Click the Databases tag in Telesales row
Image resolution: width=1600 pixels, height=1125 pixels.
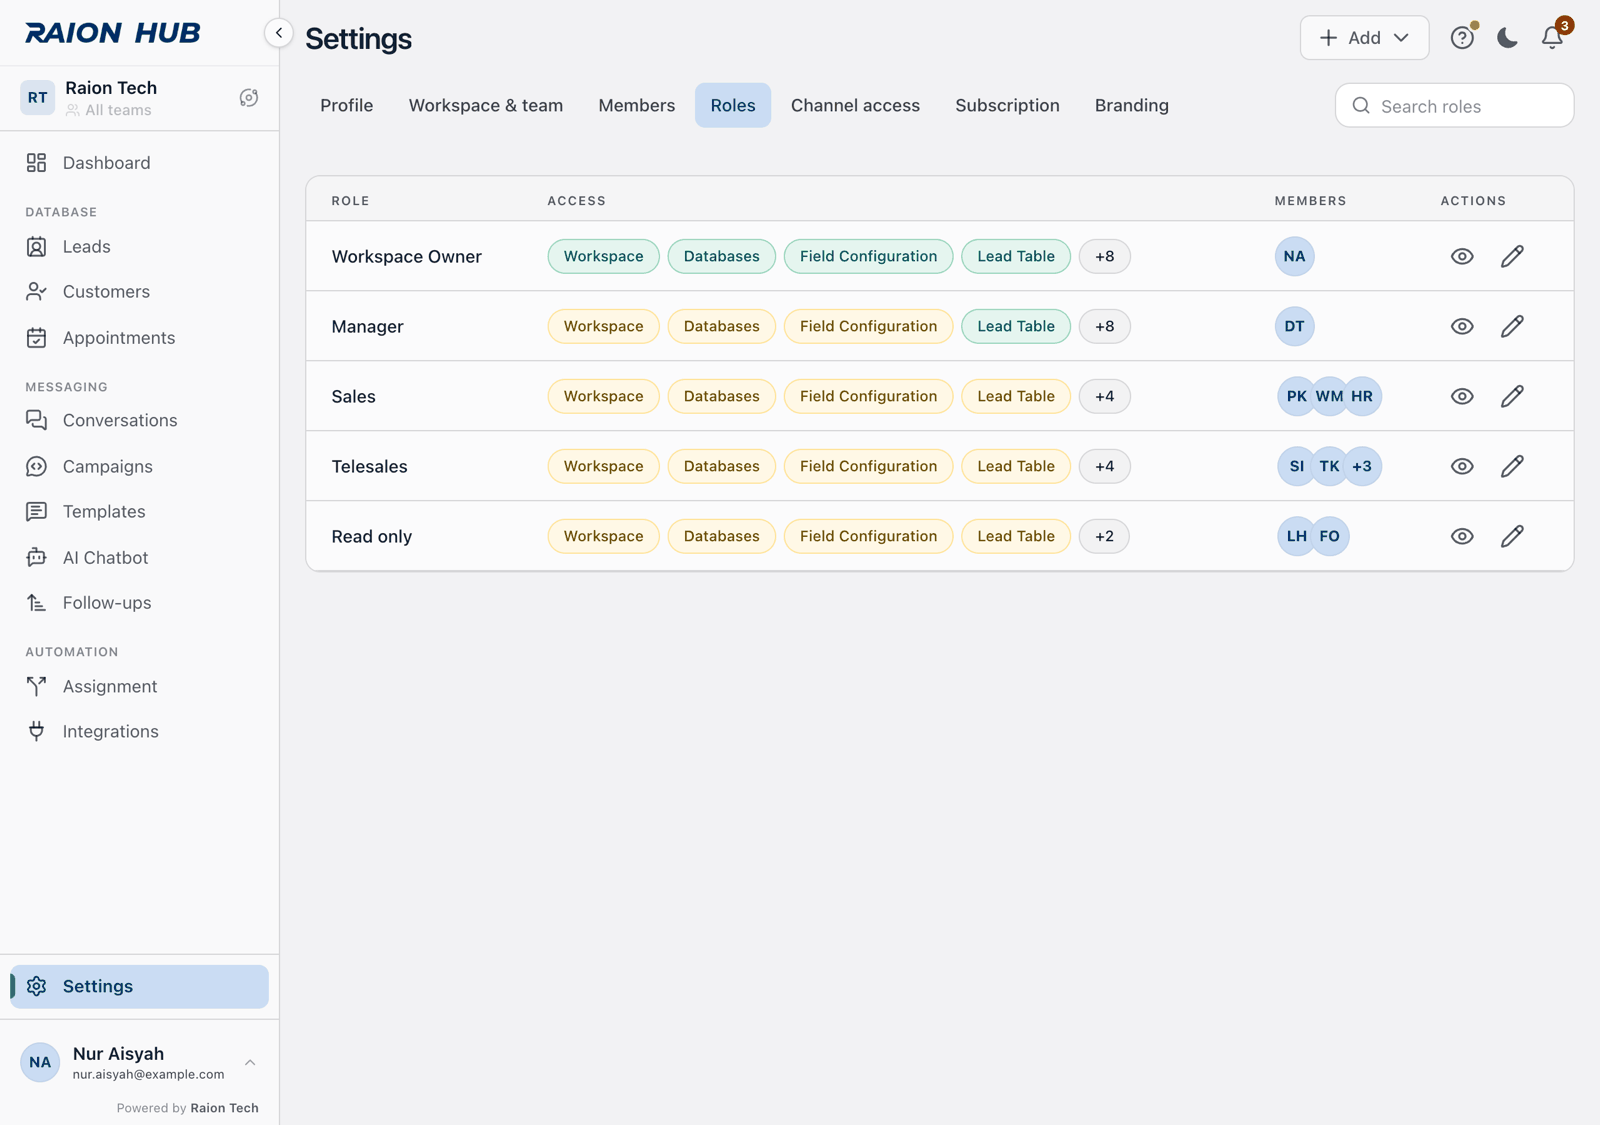click(x=721, y=467)
